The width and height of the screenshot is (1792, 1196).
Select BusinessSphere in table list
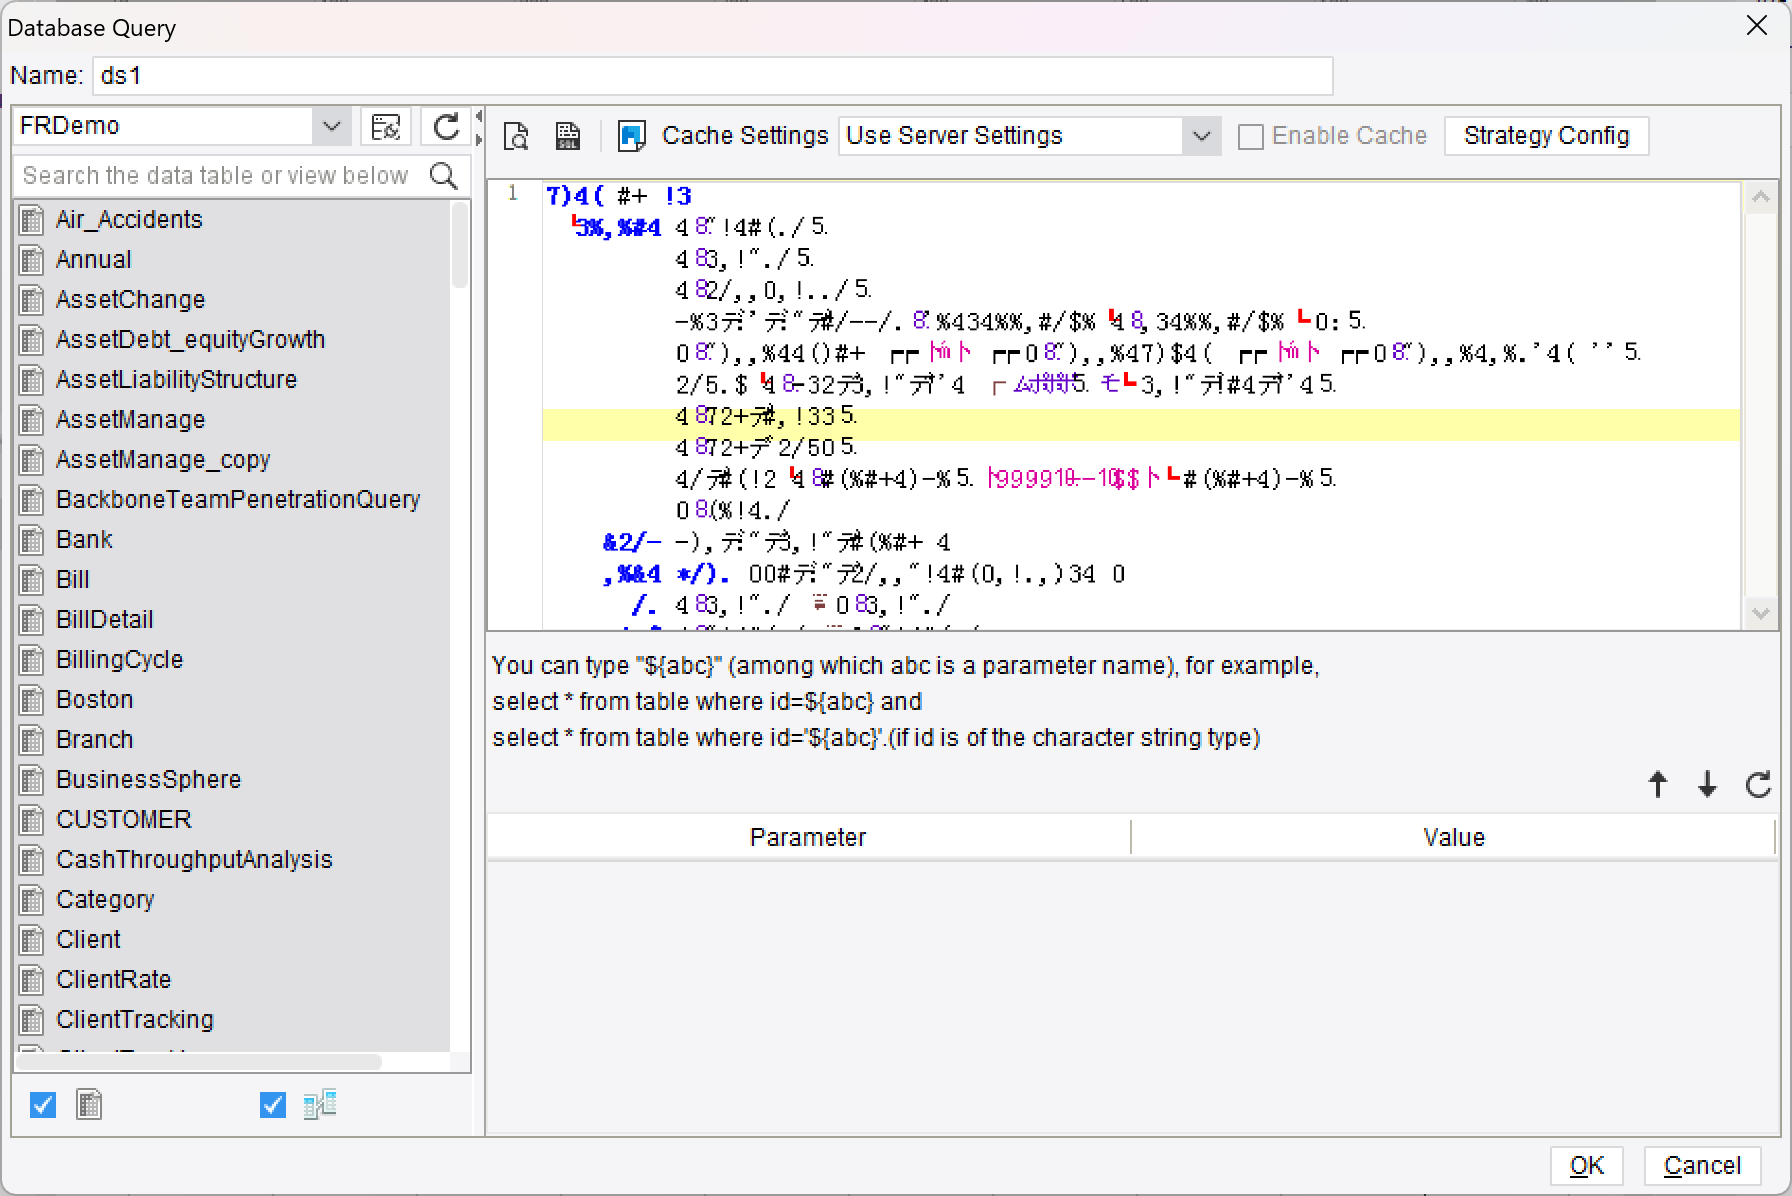point(148,780)
